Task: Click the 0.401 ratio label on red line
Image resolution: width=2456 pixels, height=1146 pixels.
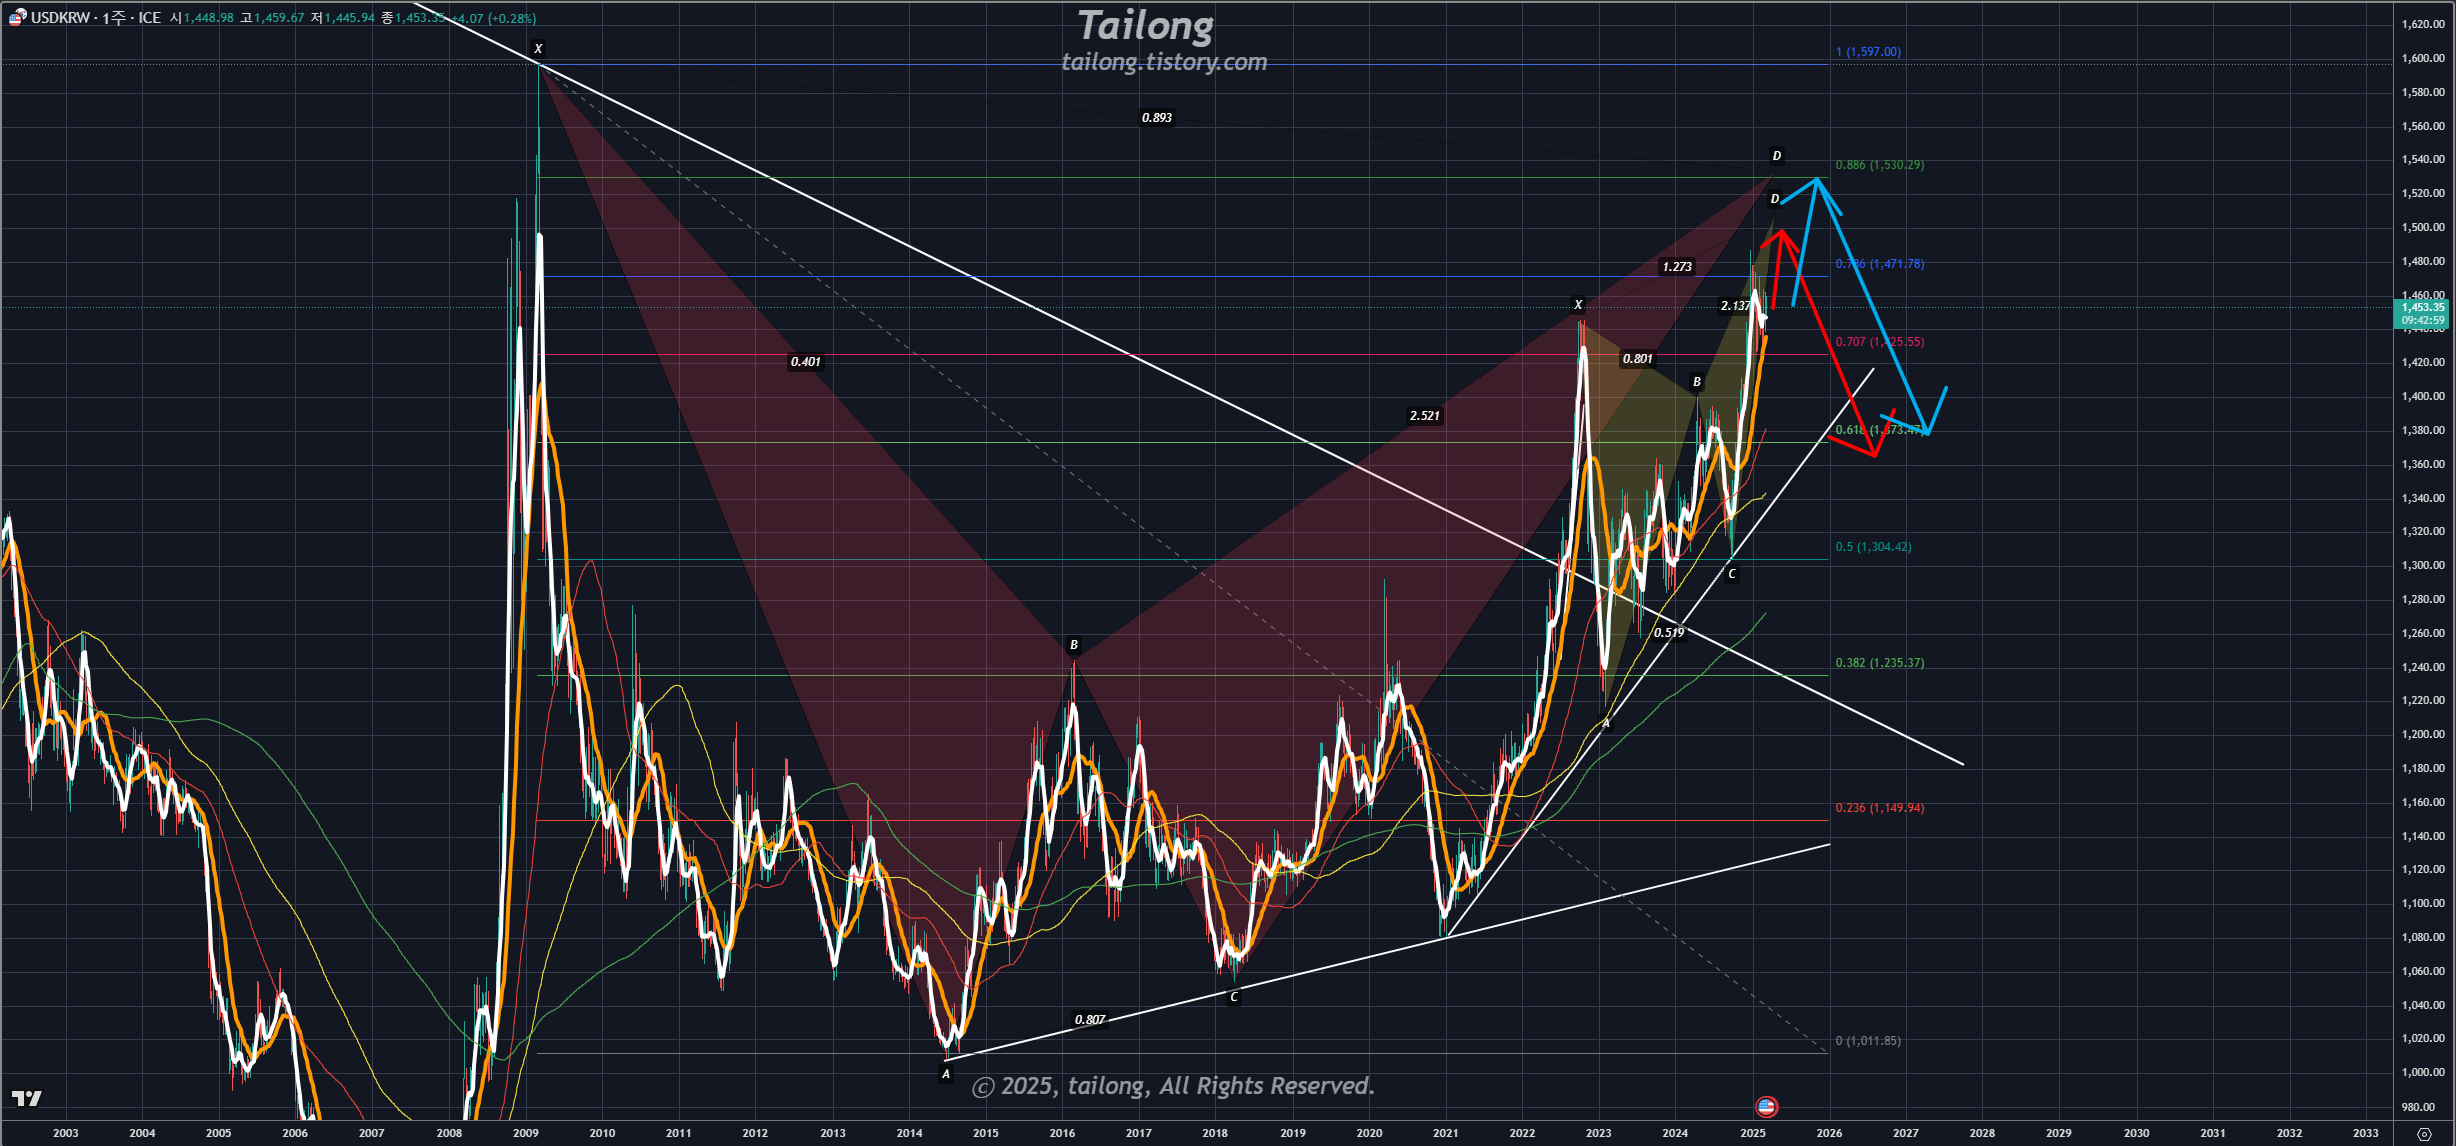Action: (805, 362)
